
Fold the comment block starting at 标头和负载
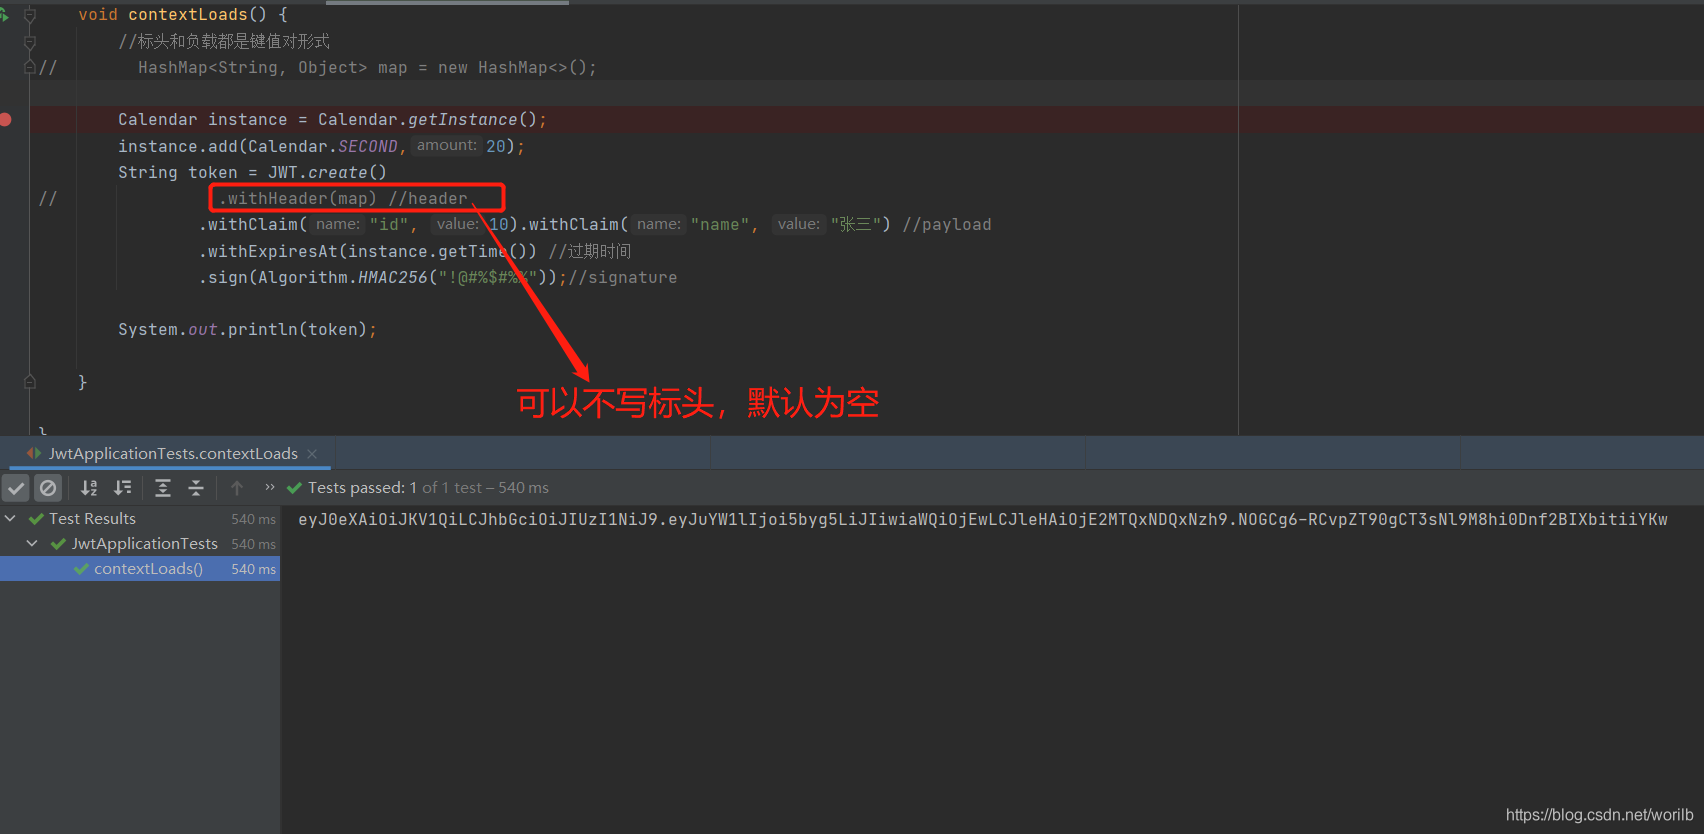point(30,42)
